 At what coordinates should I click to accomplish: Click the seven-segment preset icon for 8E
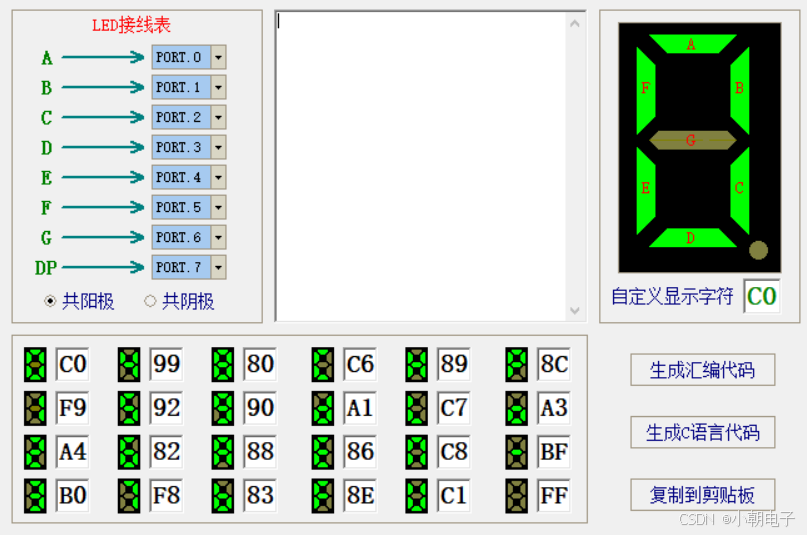pos(322,495)
